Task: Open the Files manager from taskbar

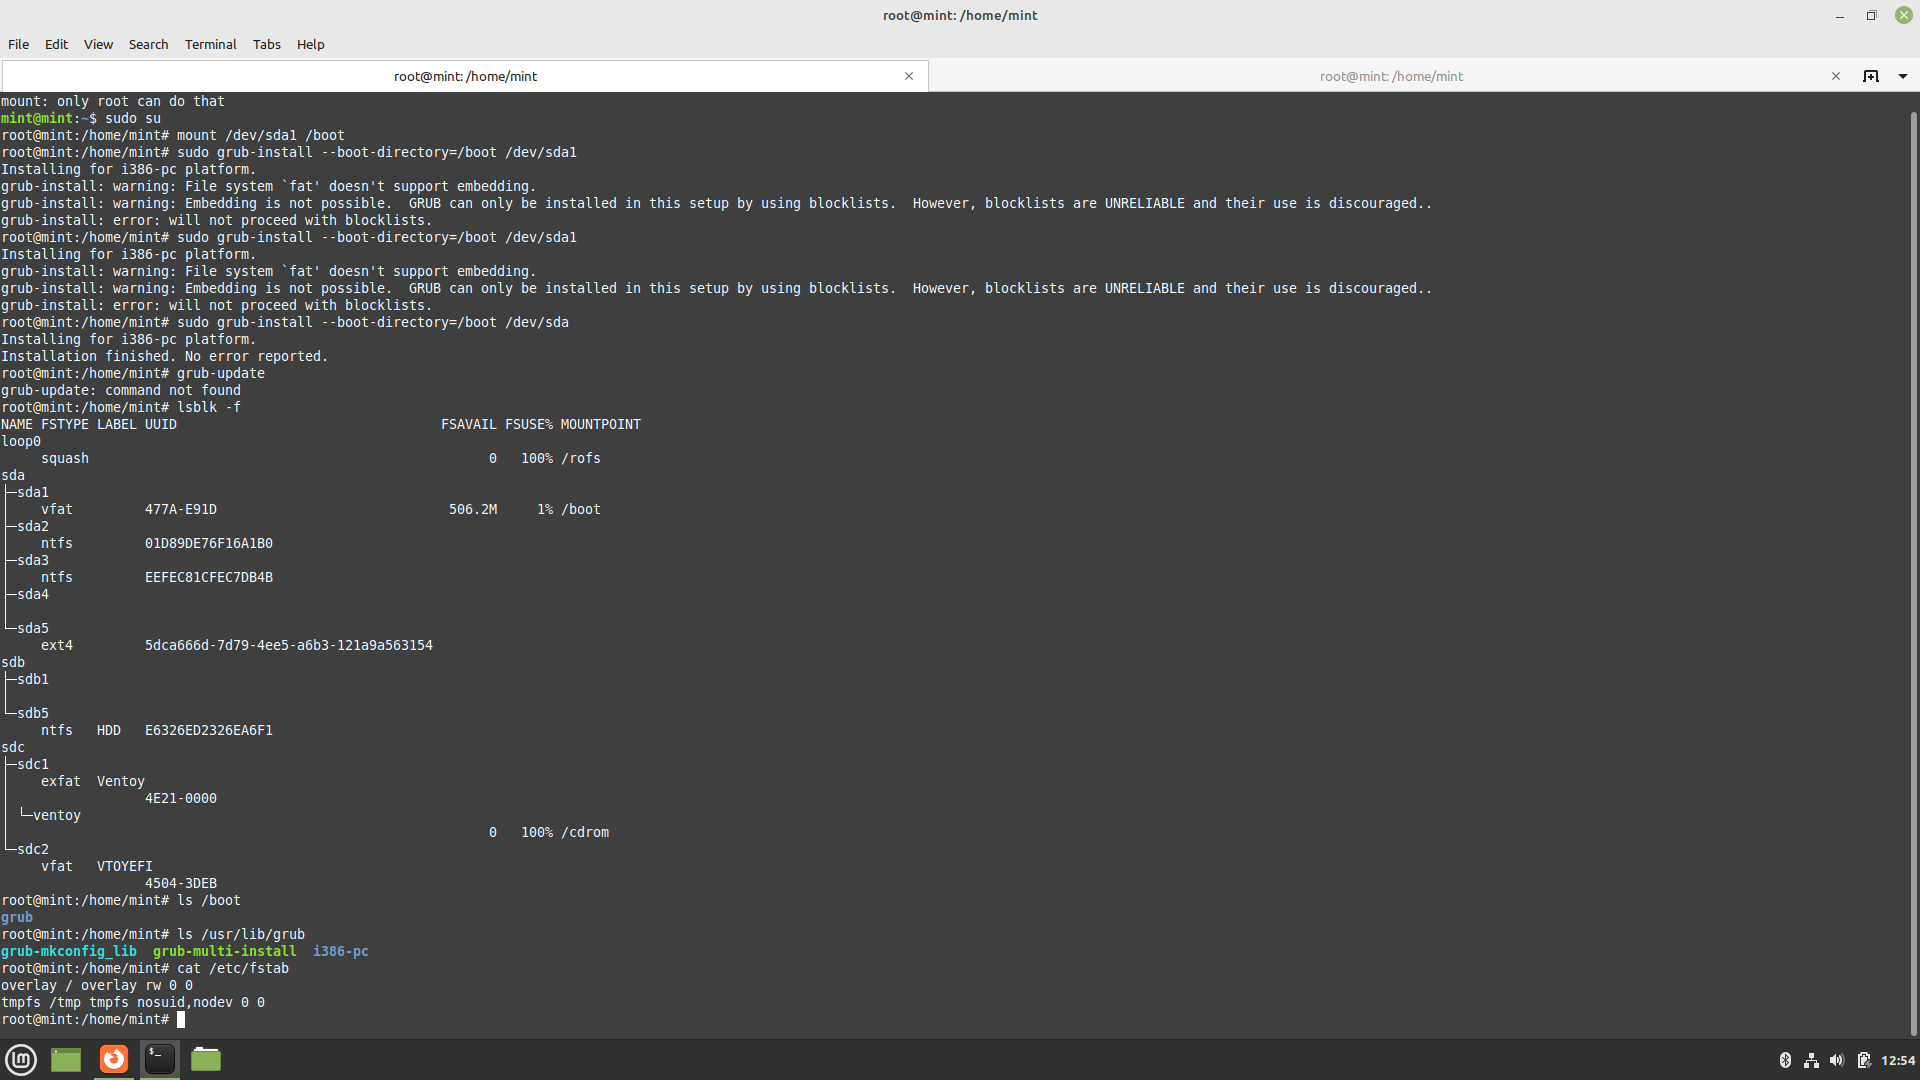Action: coord(206,1059)
